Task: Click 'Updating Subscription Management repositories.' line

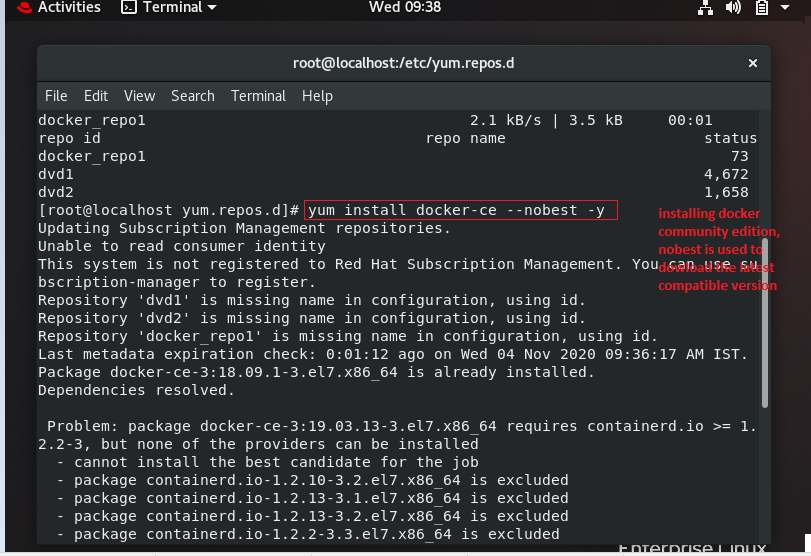Action: coord(244,228)
